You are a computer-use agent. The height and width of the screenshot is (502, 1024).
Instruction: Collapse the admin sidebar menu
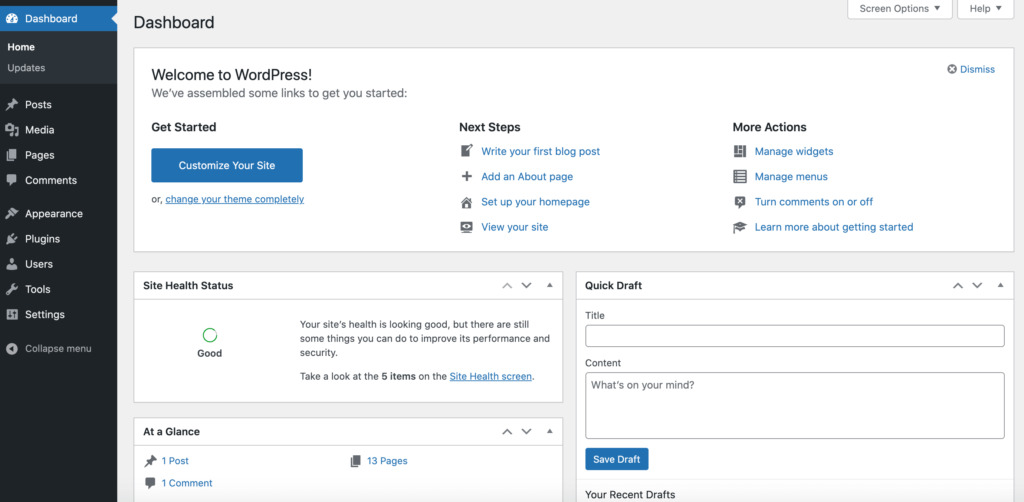(49, 349)
